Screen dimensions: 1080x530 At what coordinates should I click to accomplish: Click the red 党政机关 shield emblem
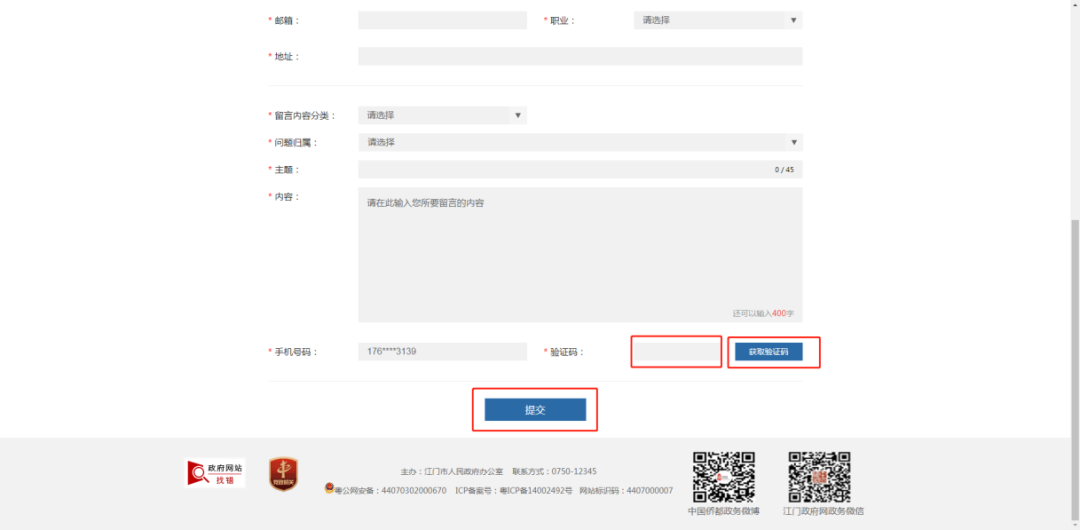click(x=283, y=473)
